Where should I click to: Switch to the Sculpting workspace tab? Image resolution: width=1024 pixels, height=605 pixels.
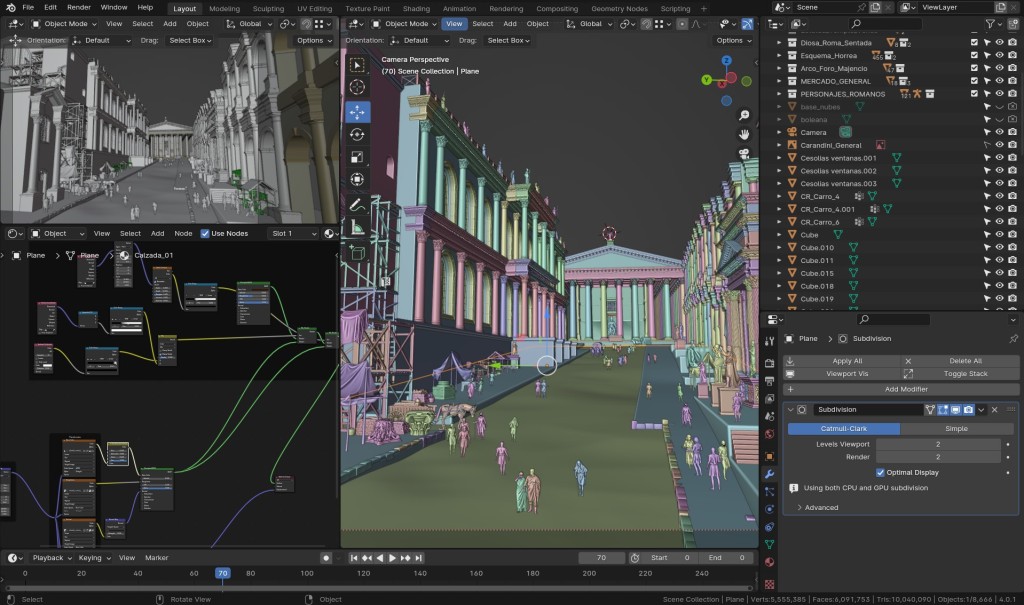click(x=268, y=8)
